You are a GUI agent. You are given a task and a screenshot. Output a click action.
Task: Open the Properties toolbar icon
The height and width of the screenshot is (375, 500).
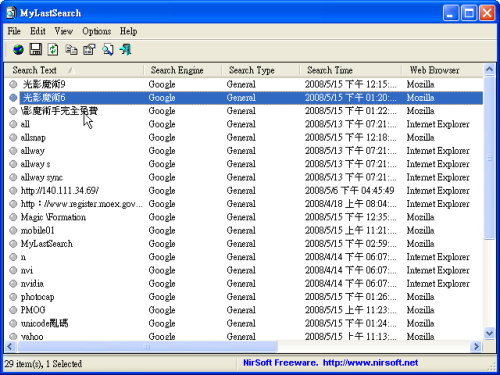(x=89, y=50)
